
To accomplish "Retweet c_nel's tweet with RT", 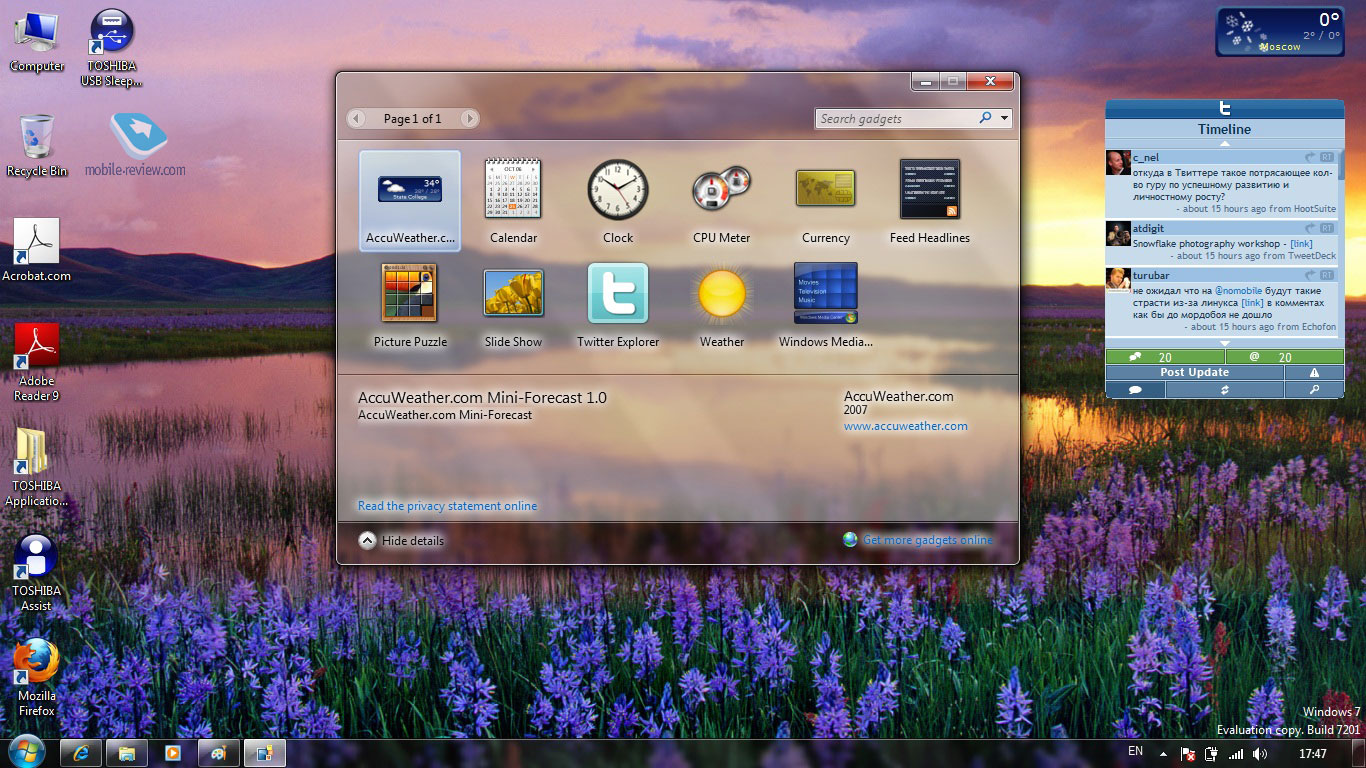I will pyautogui.click(x=1327, y=157).
